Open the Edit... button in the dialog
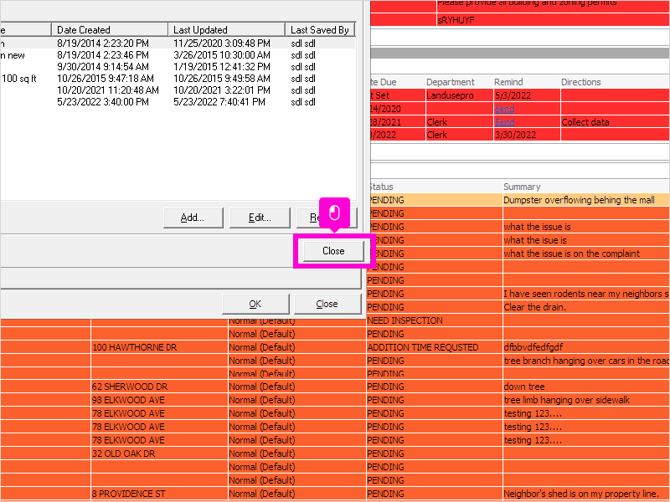 click(x=260, y=217)
